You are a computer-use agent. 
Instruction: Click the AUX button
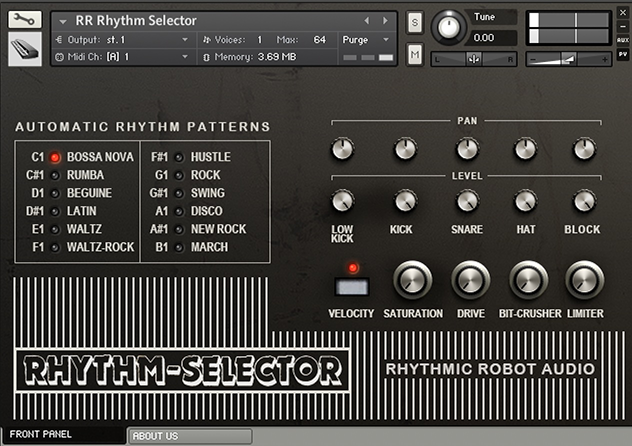(x=623, y=40)
